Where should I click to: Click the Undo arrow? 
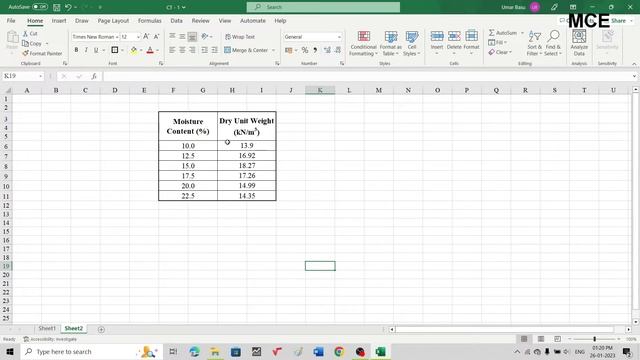pyautogui.click(x=68, y=7)
